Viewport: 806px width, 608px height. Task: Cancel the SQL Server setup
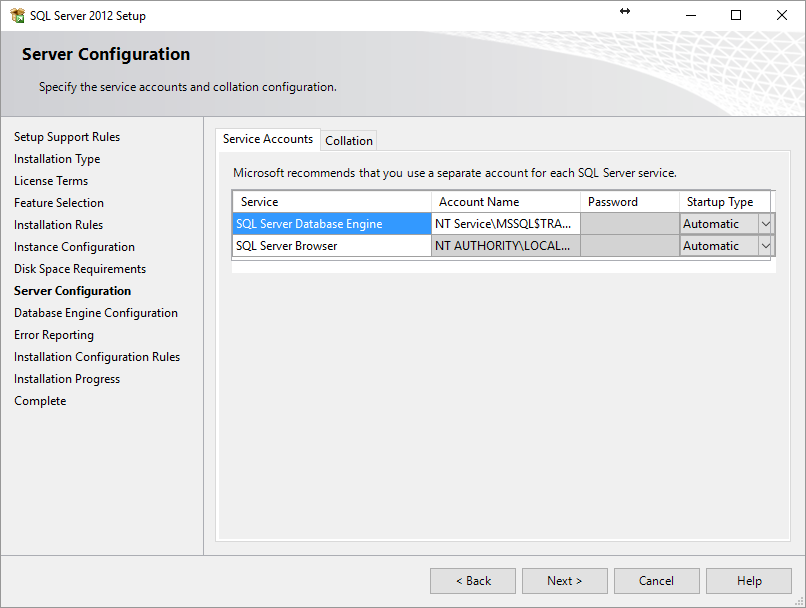(x=656, y=581)
